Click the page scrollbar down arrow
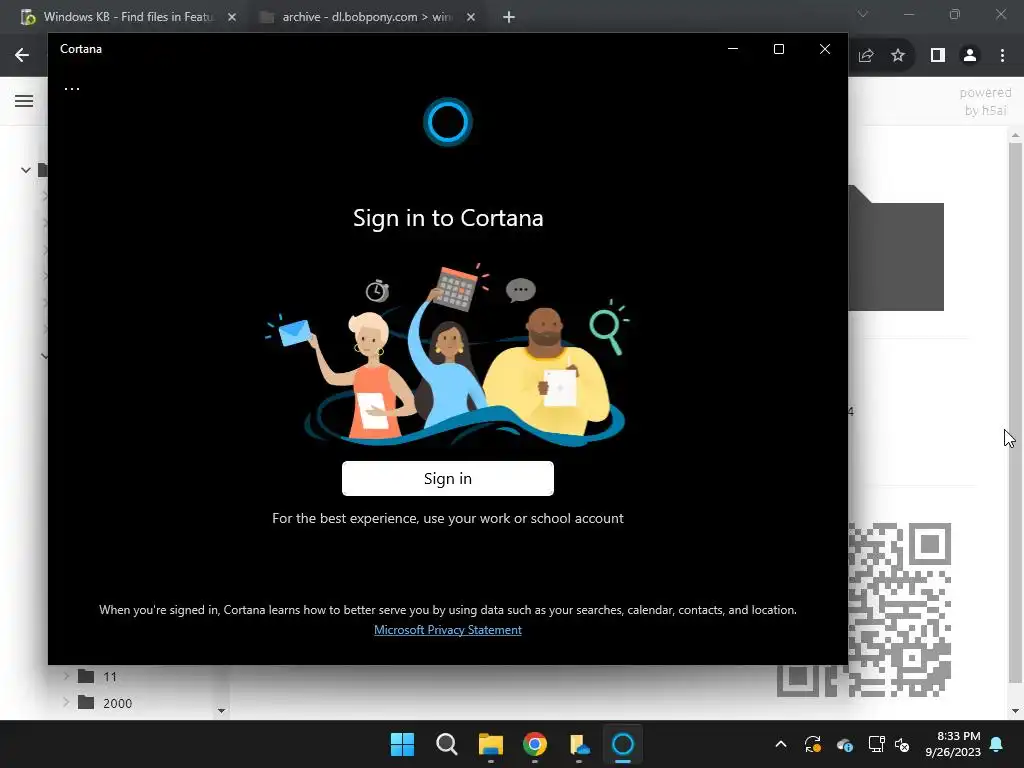The height and width of the screenshot is (768, 1024). [1015, 711]
